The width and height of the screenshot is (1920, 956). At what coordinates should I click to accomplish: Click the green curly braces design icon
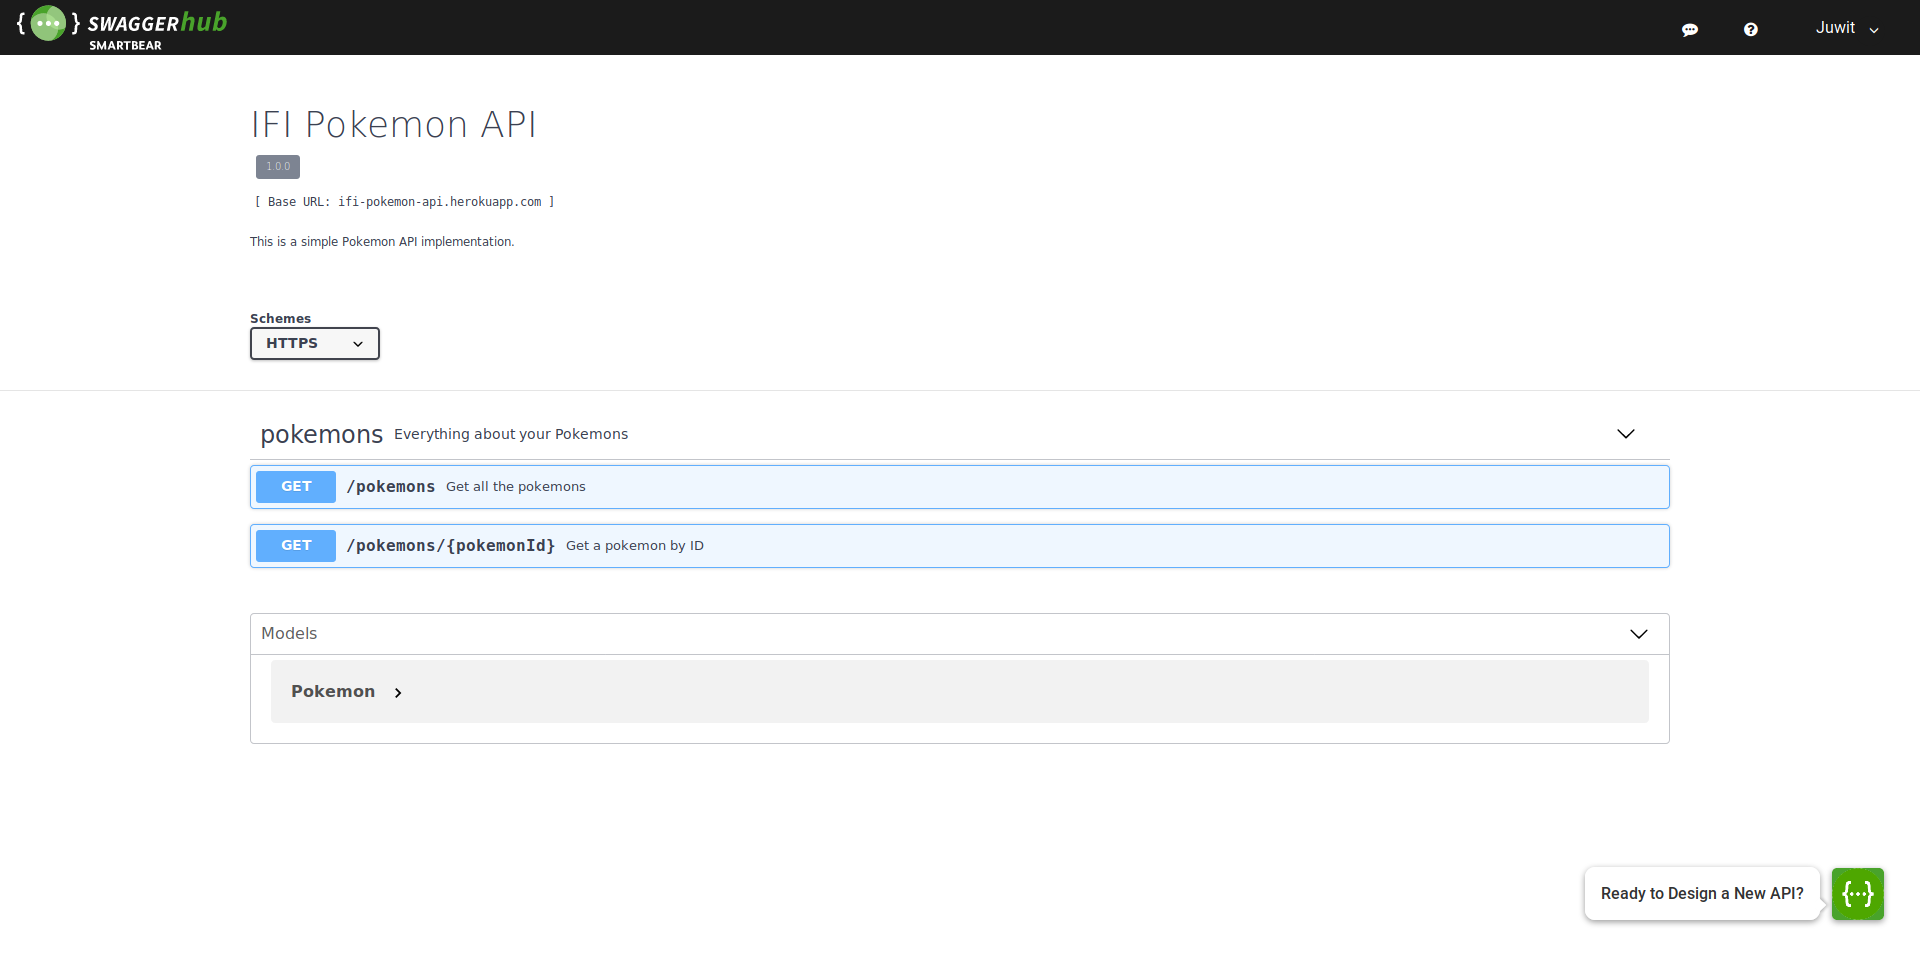tap(1857, 893)
